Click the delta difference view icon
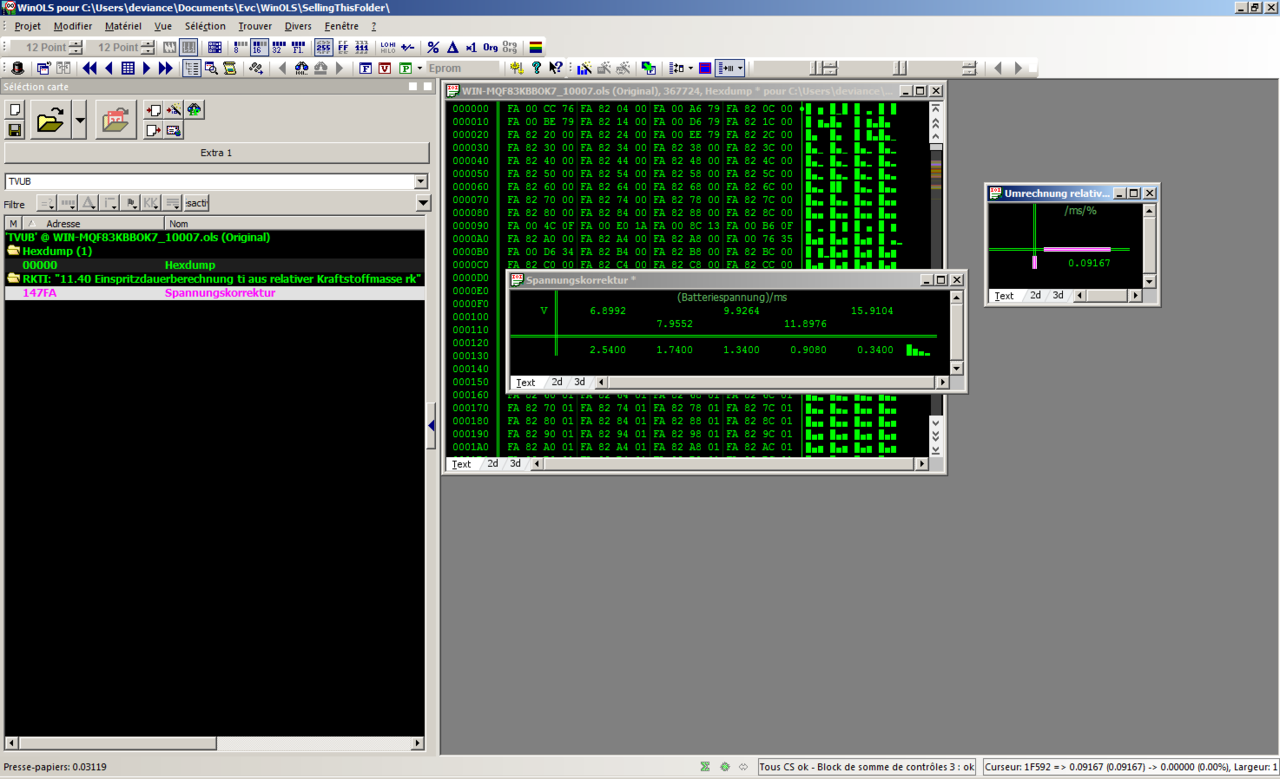Screen dimensions: 1280x779 click(452, 47)
